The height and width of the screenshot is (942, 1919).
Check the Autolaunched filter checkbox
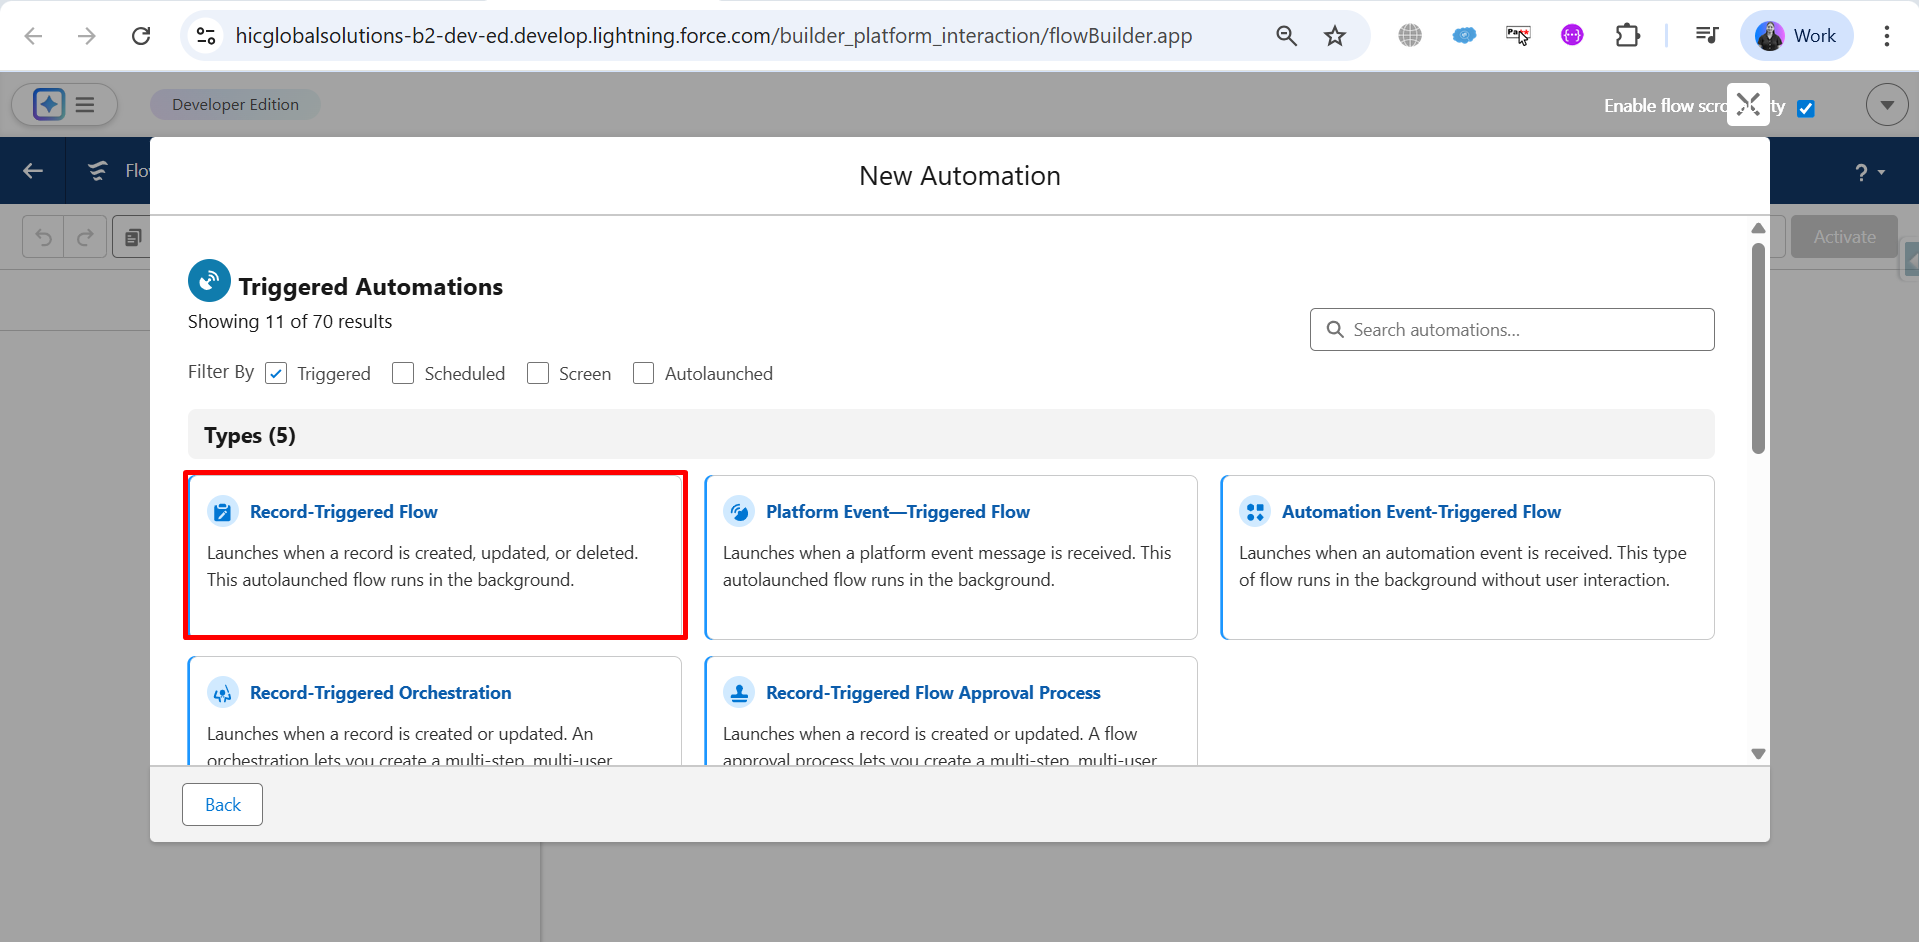(x=644, y=374)
